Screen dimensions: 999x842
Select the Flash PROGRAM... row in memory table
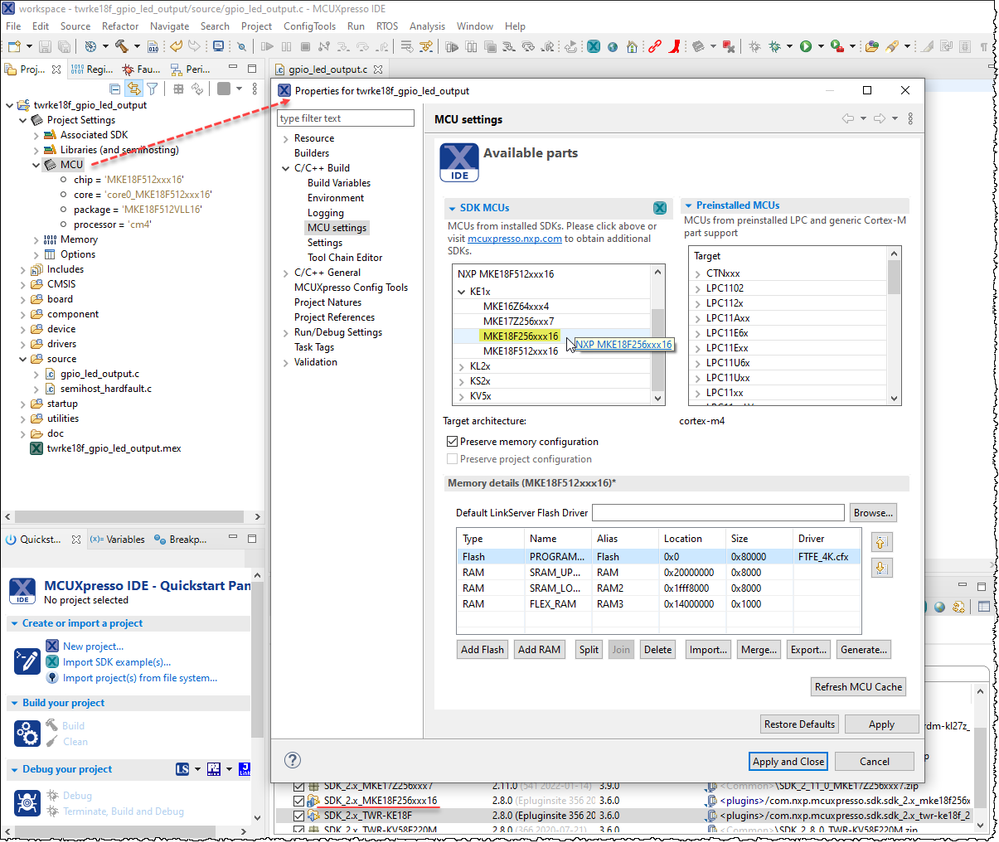[x=658, y=557]
